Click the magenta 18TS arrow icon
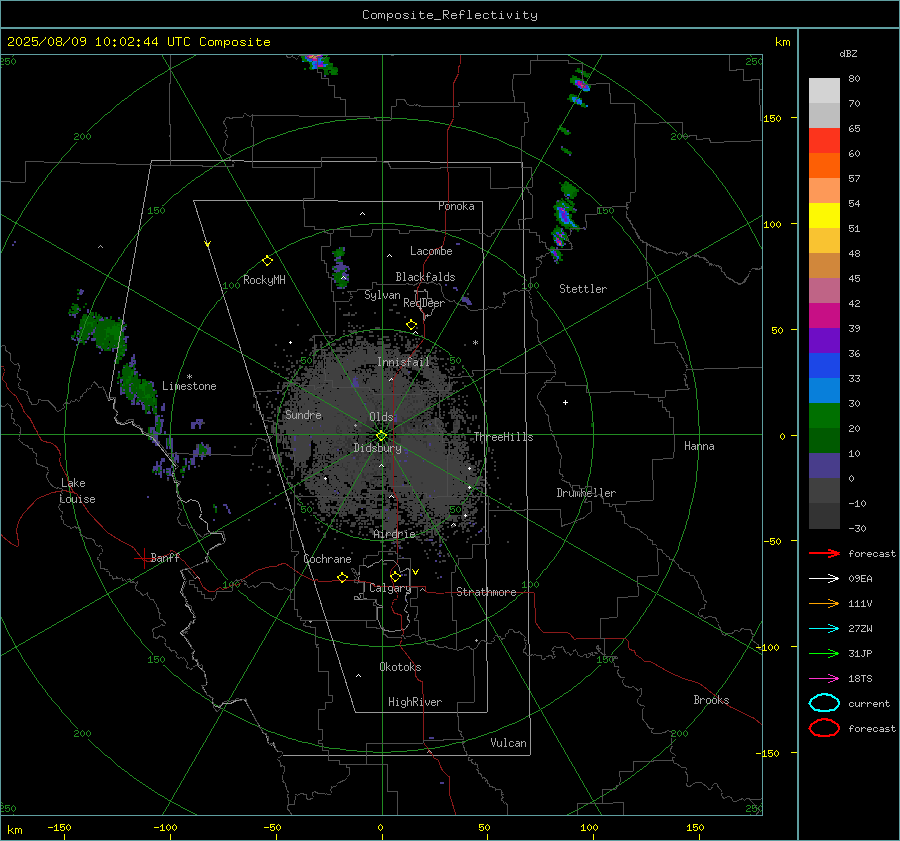Image resolution: width=900 pixels, height=841 pixels. pyautogui.click(x=824, y=679)
